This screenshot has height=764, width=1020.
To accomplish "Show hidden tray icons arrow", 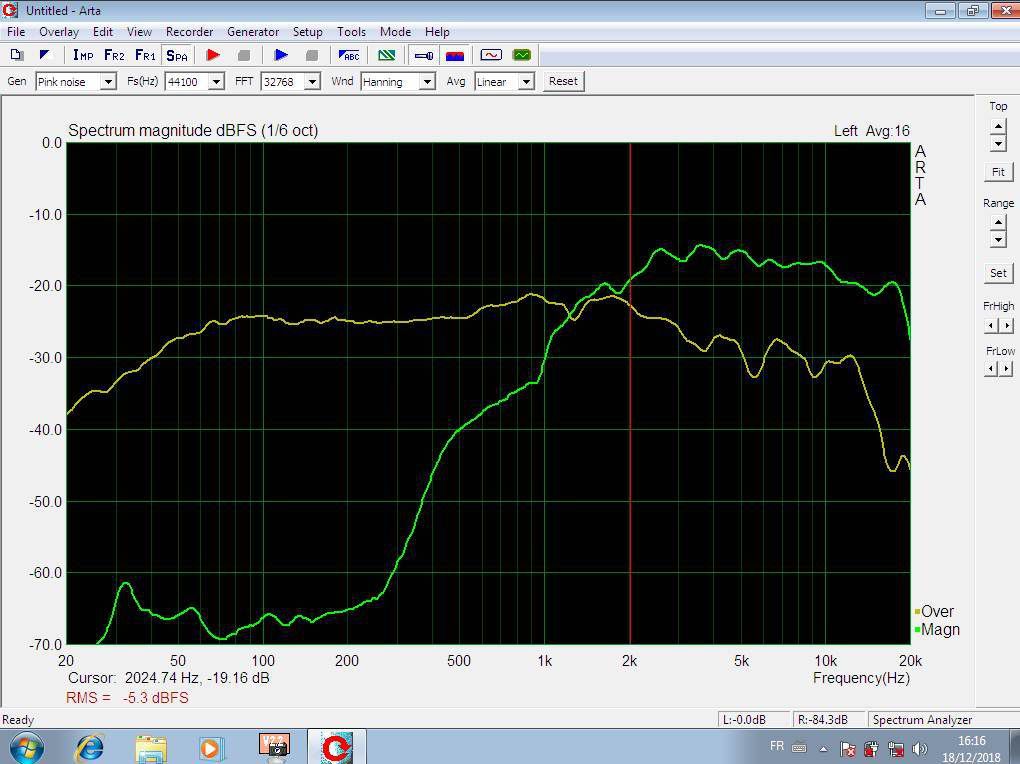I will [x=824, y=749].
